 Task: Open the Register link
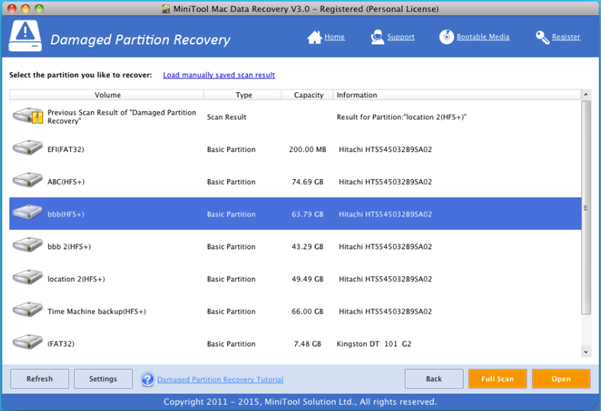[x=566, y=37]
